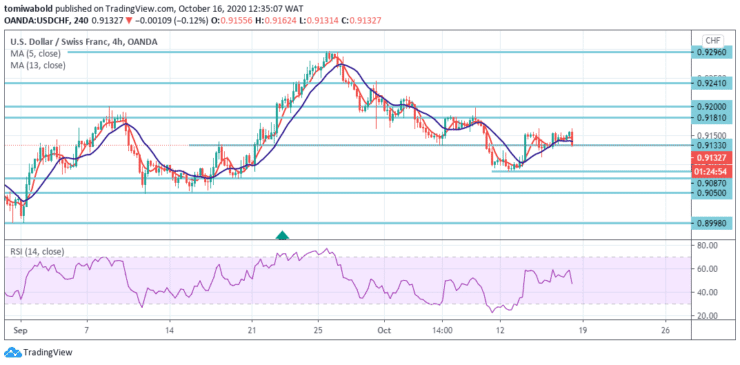Click the 26 date label on time axis

[x=665, y=330]
